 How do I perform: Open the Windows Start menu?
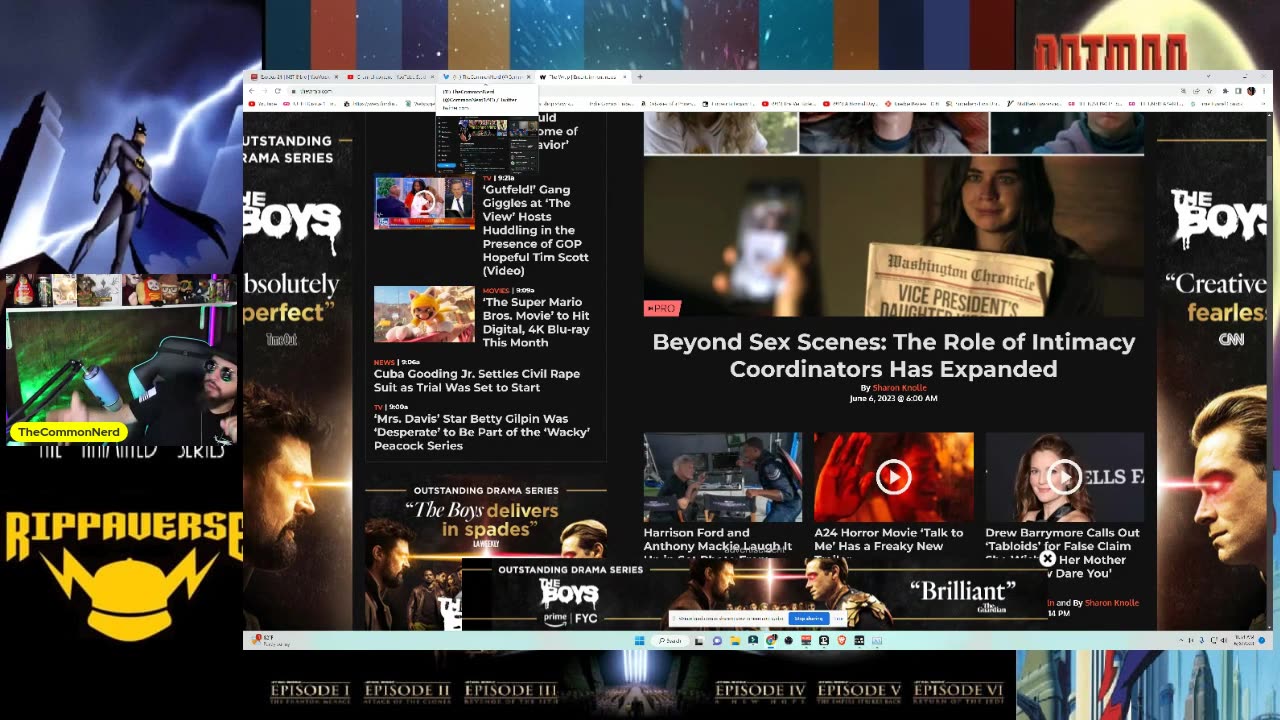(x=639, y=641)
